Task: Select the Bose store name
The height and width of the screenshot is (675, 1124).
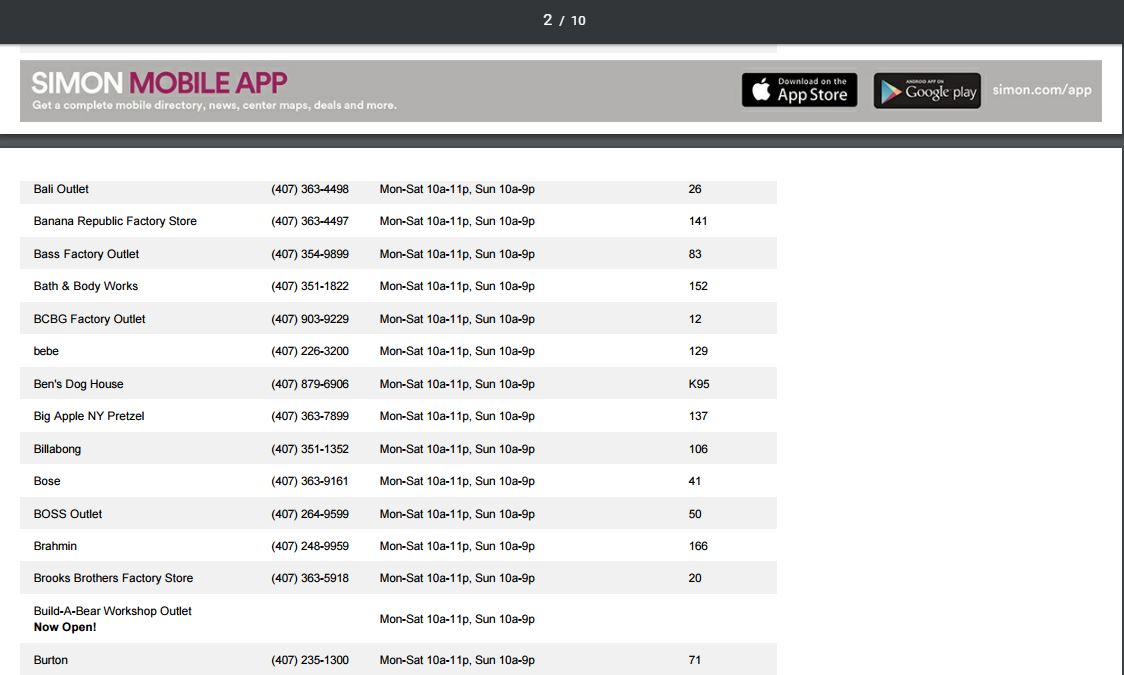Action: 47,481
